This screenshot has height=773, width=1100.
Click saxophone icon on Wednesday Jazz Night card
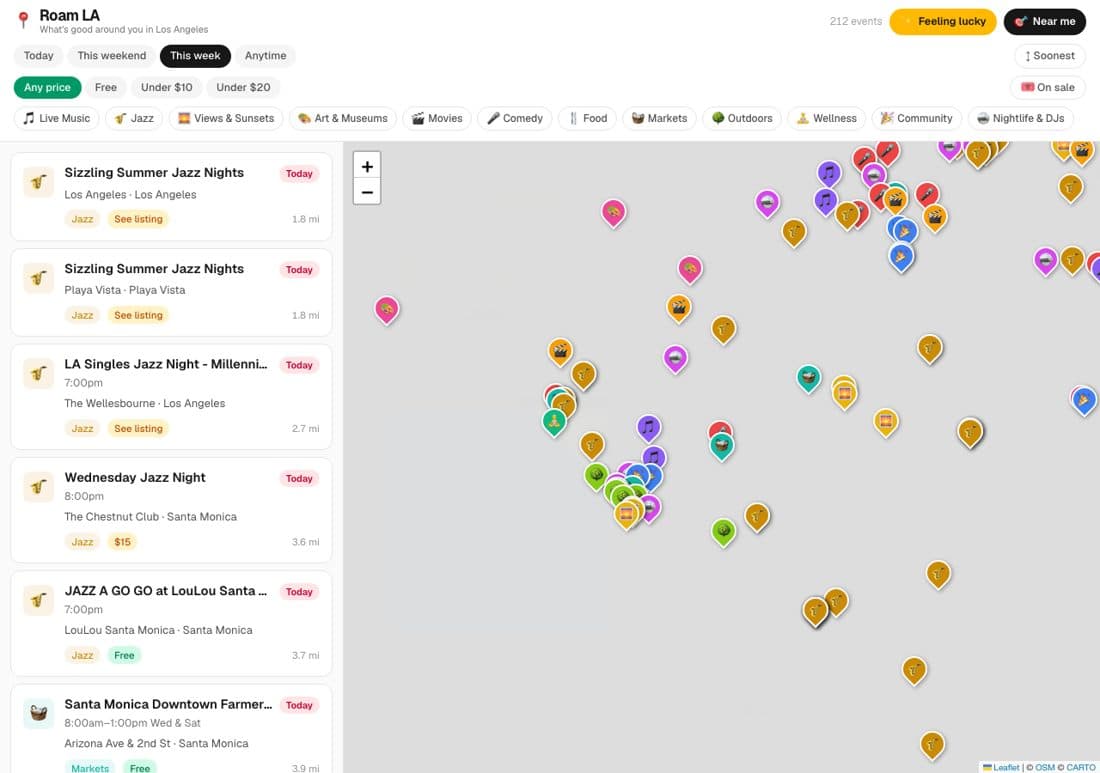tap(39, 486)
